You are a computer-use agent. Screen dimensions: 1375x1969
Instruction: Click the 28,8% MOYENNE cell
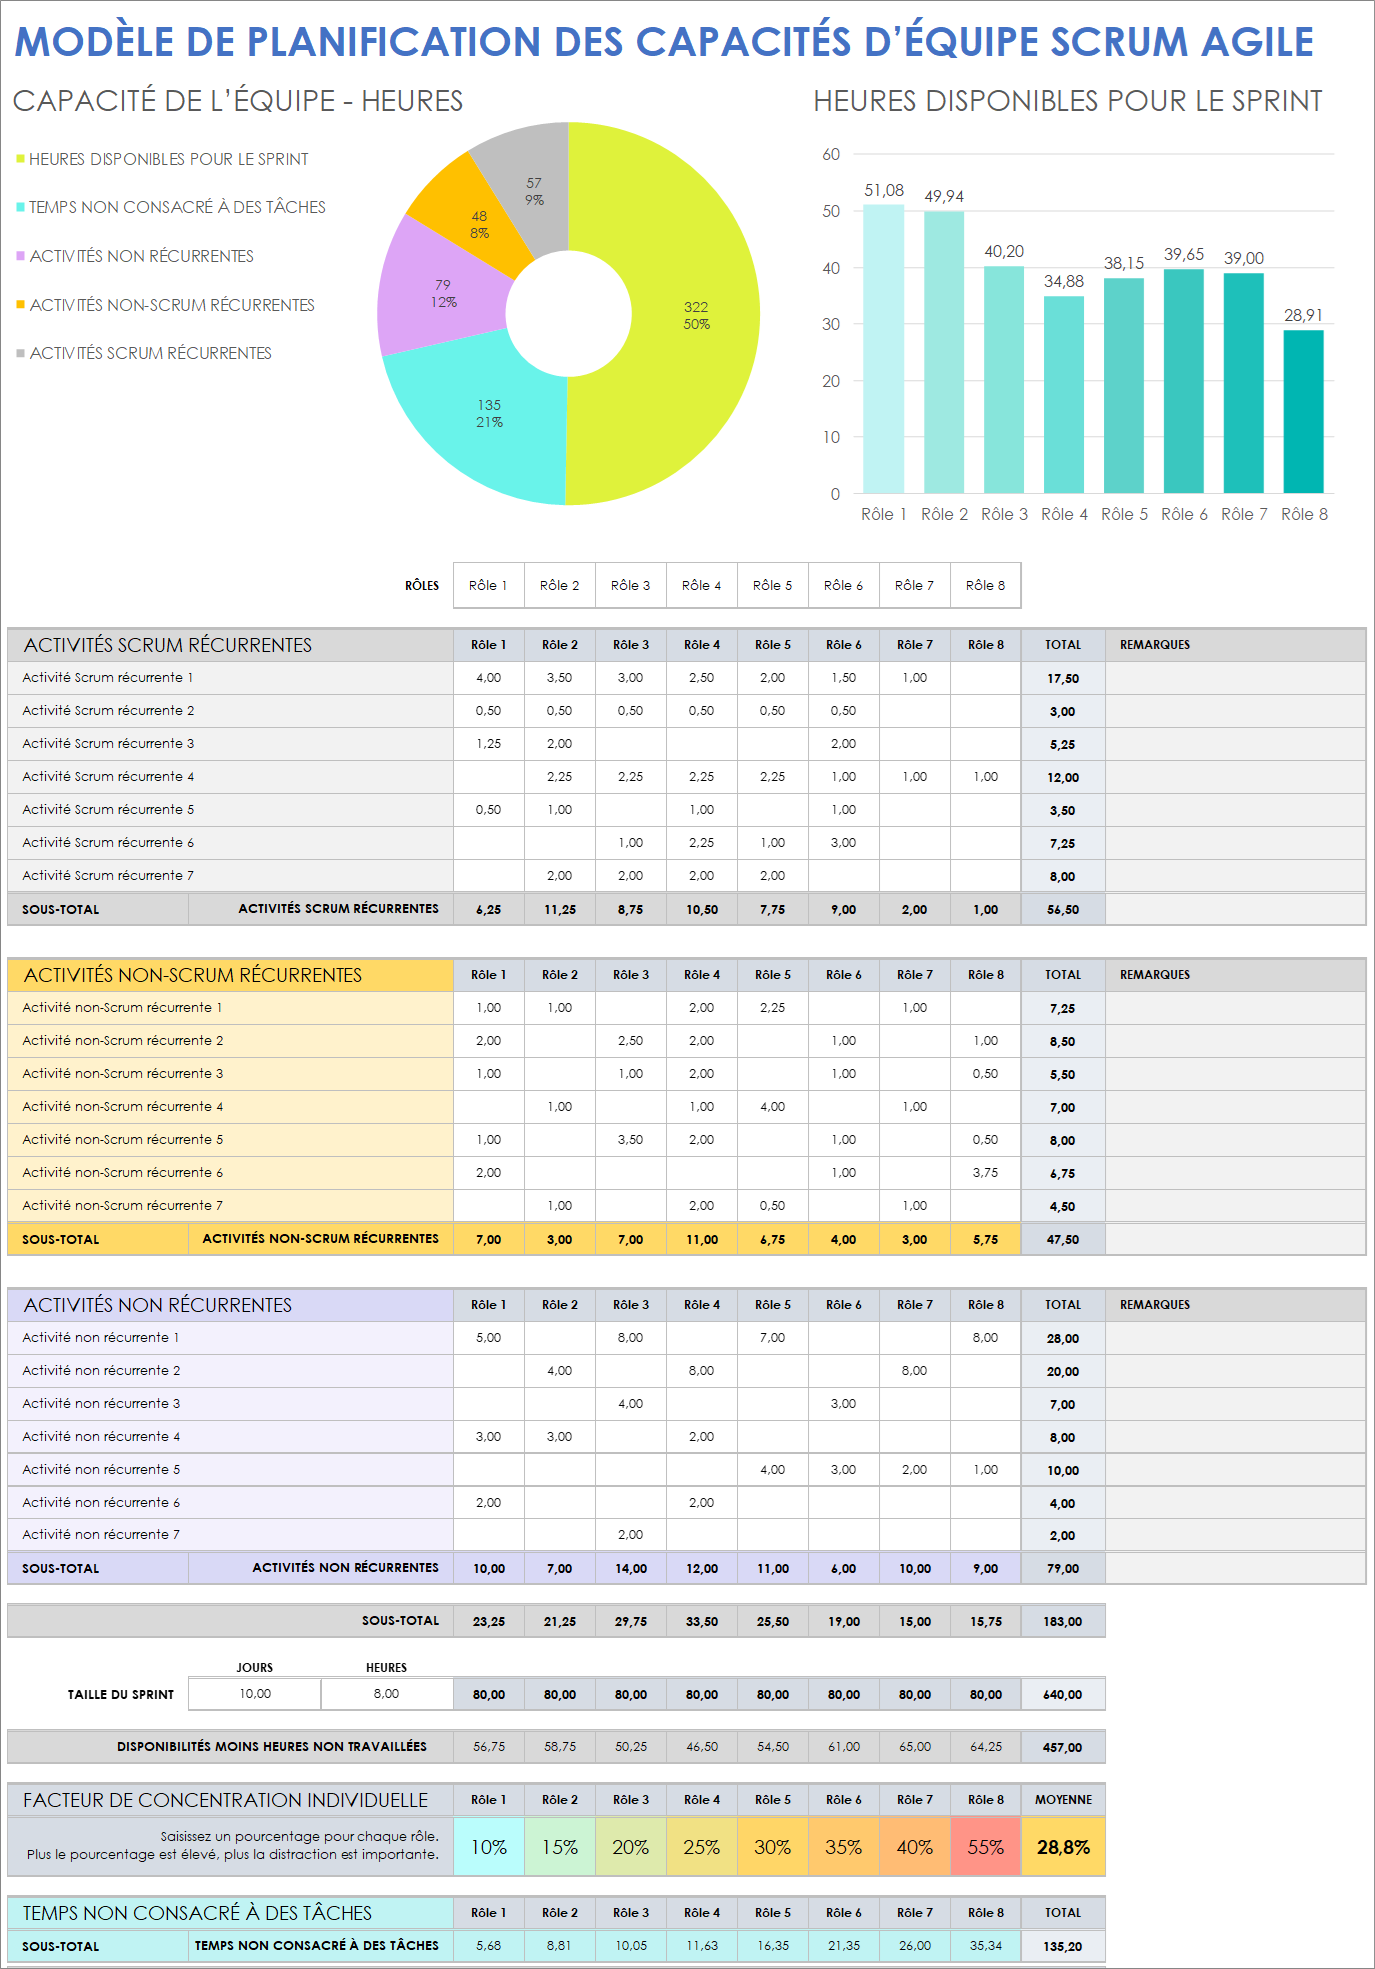[x=1063, y=1847]
